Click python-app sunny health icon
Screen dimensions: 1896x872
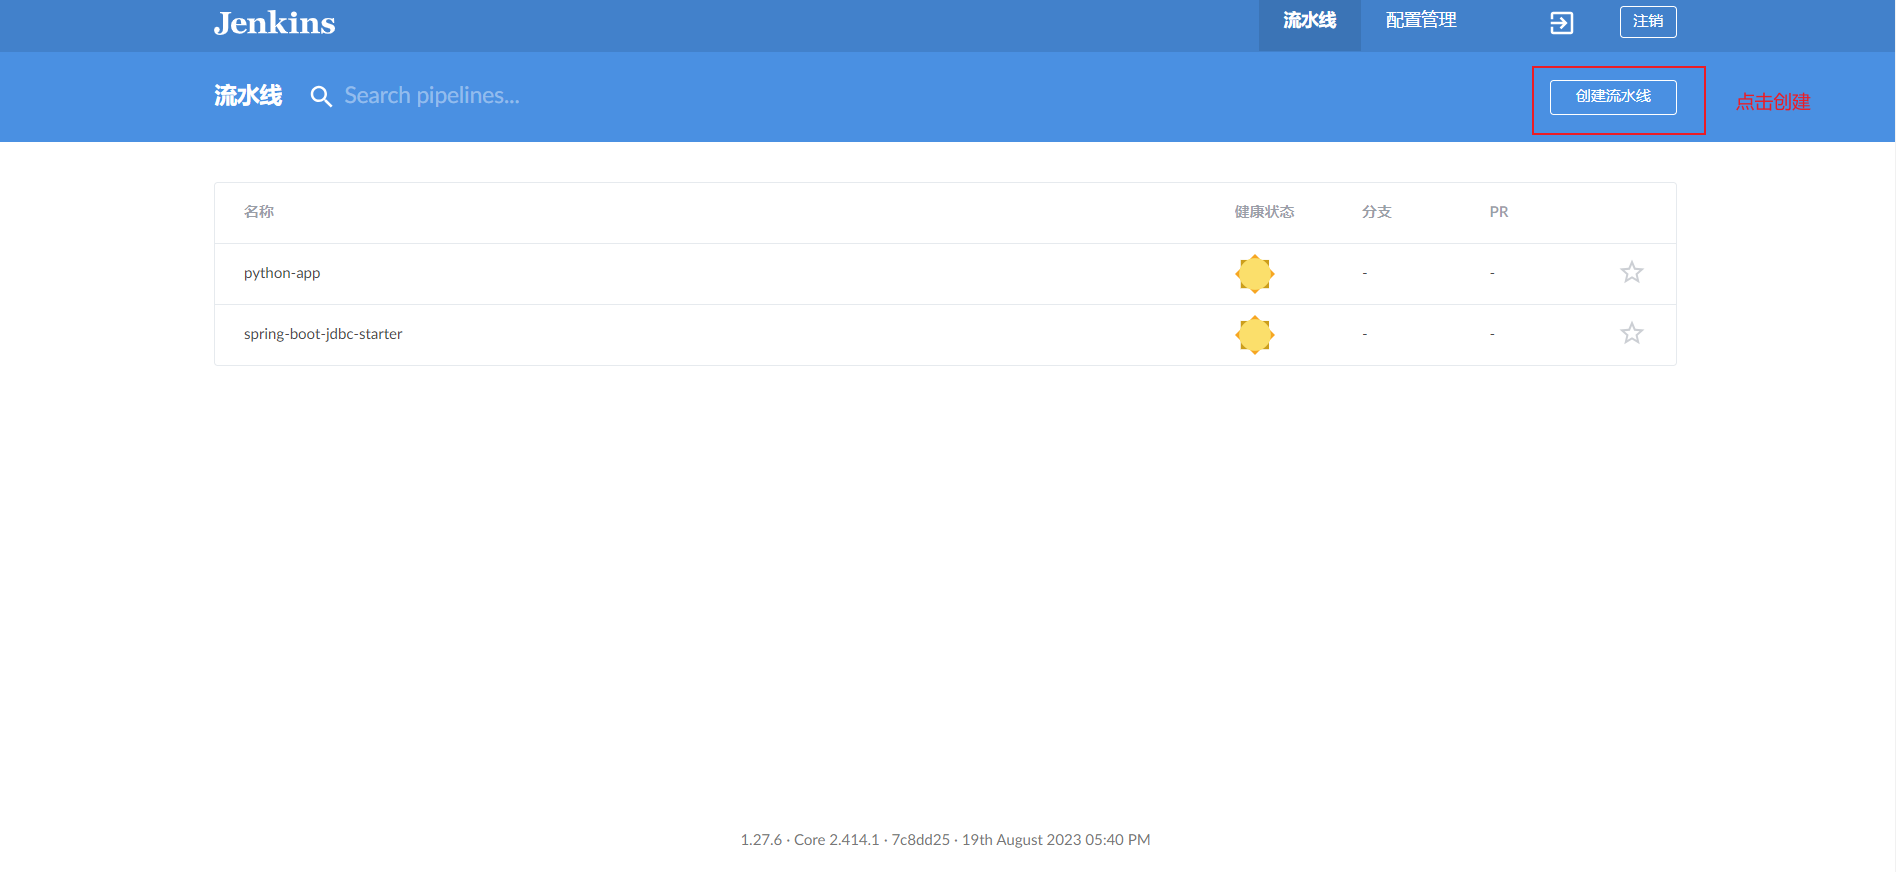point(1254,274)
